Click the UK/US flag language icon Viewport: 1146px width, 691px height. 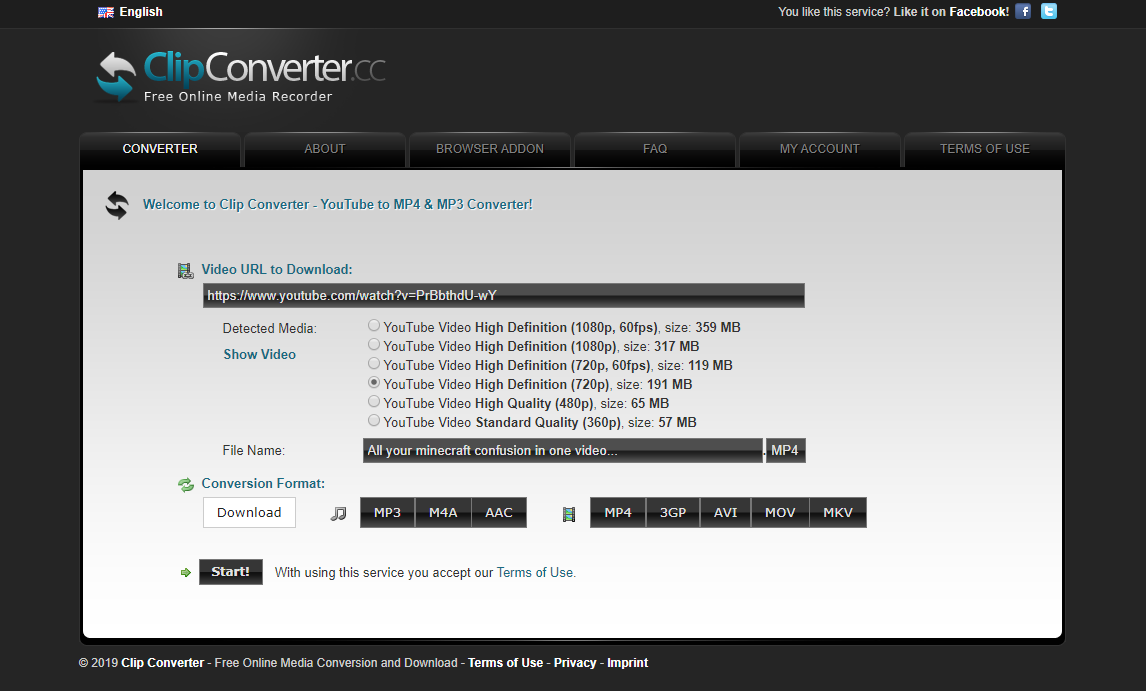pyautogui.click(x=106, y=12)
